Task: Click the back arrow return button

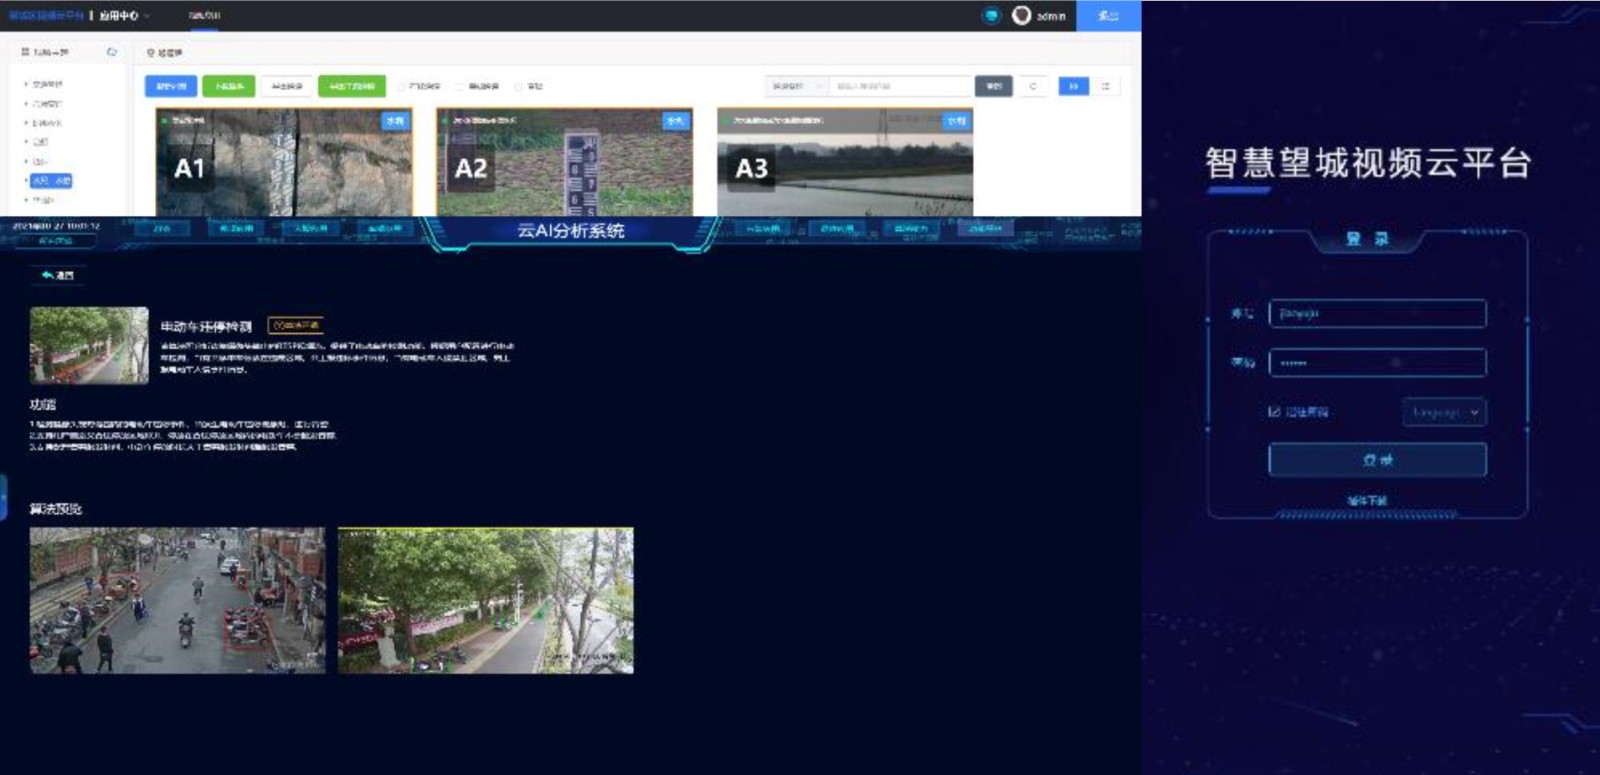Action: click(57, 275)
